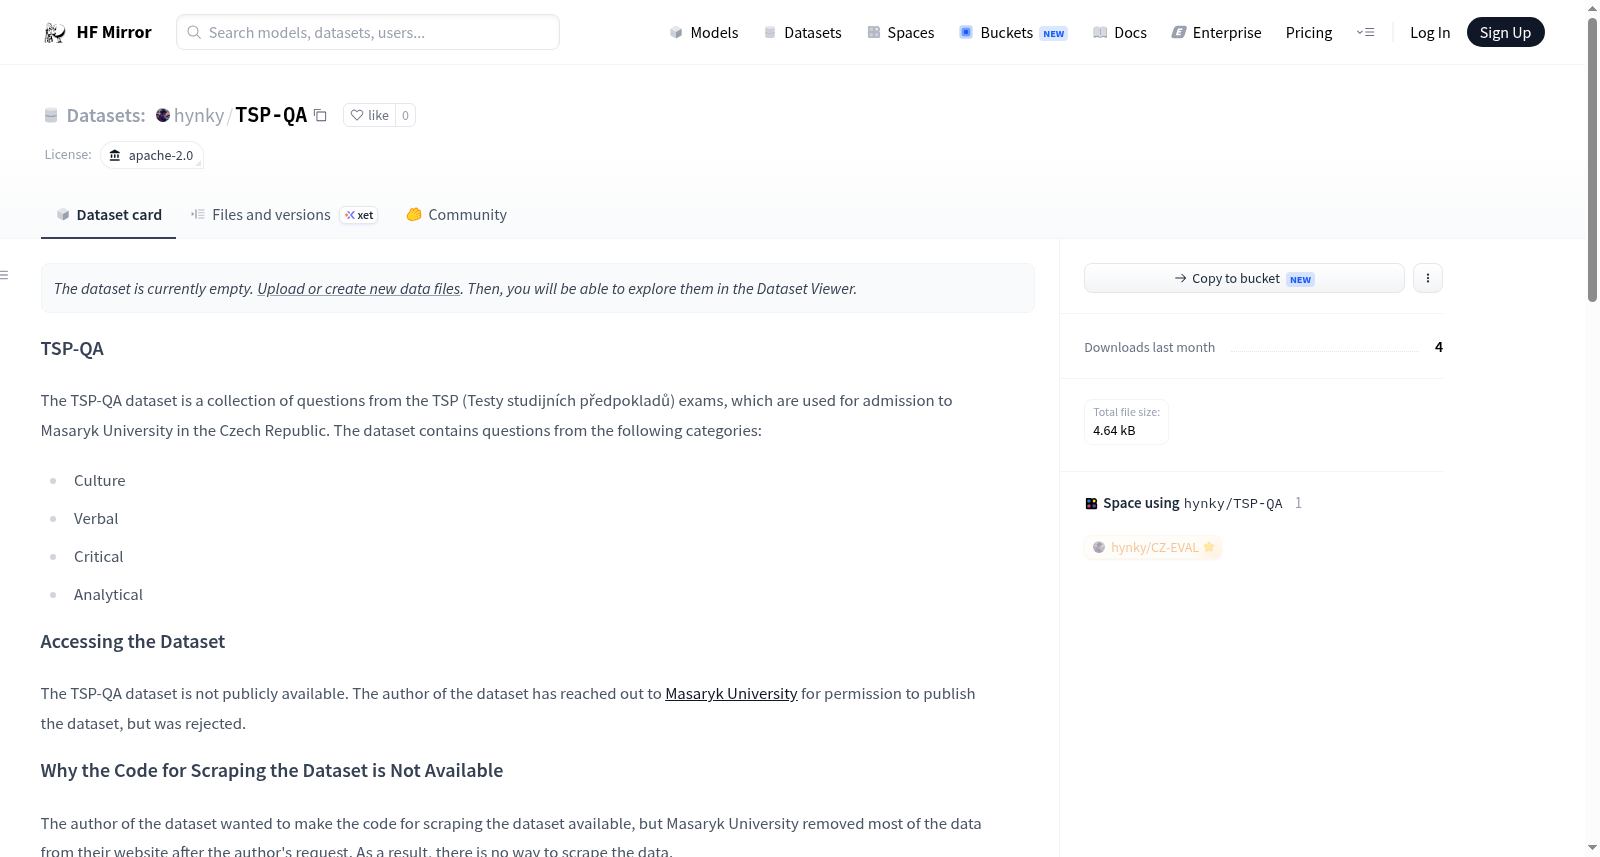The height and width of the screenshot is (857, 1600).
Task: Click the HF Mirror logo icon
Action: coord(55,33)
